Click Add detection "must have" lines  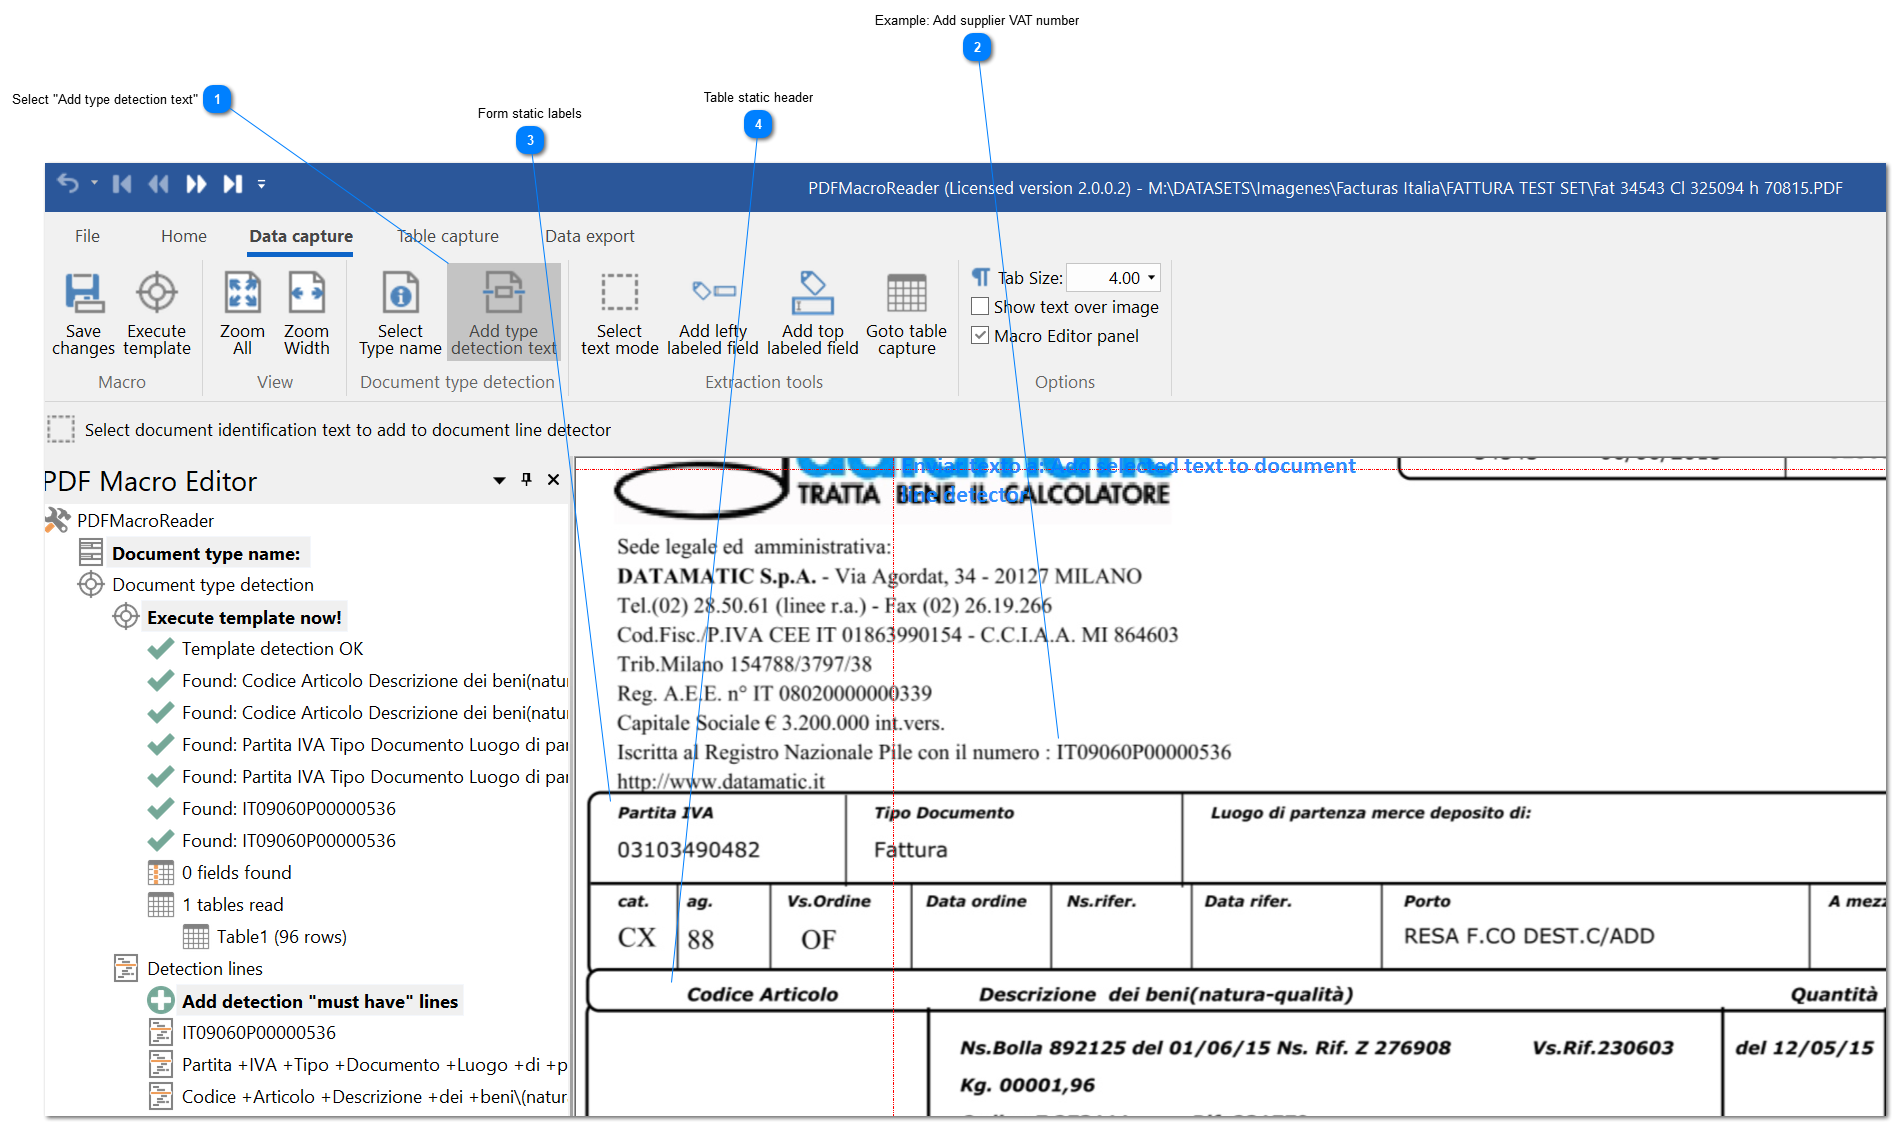pyautogui.click(x=320, y=1000)
